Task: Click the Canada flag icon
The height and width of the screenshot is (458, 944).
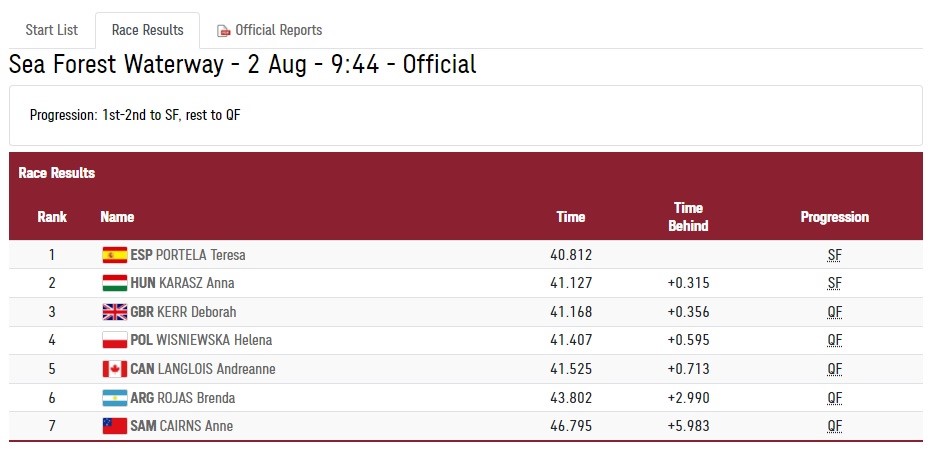Action: click(x=114, y=369)
